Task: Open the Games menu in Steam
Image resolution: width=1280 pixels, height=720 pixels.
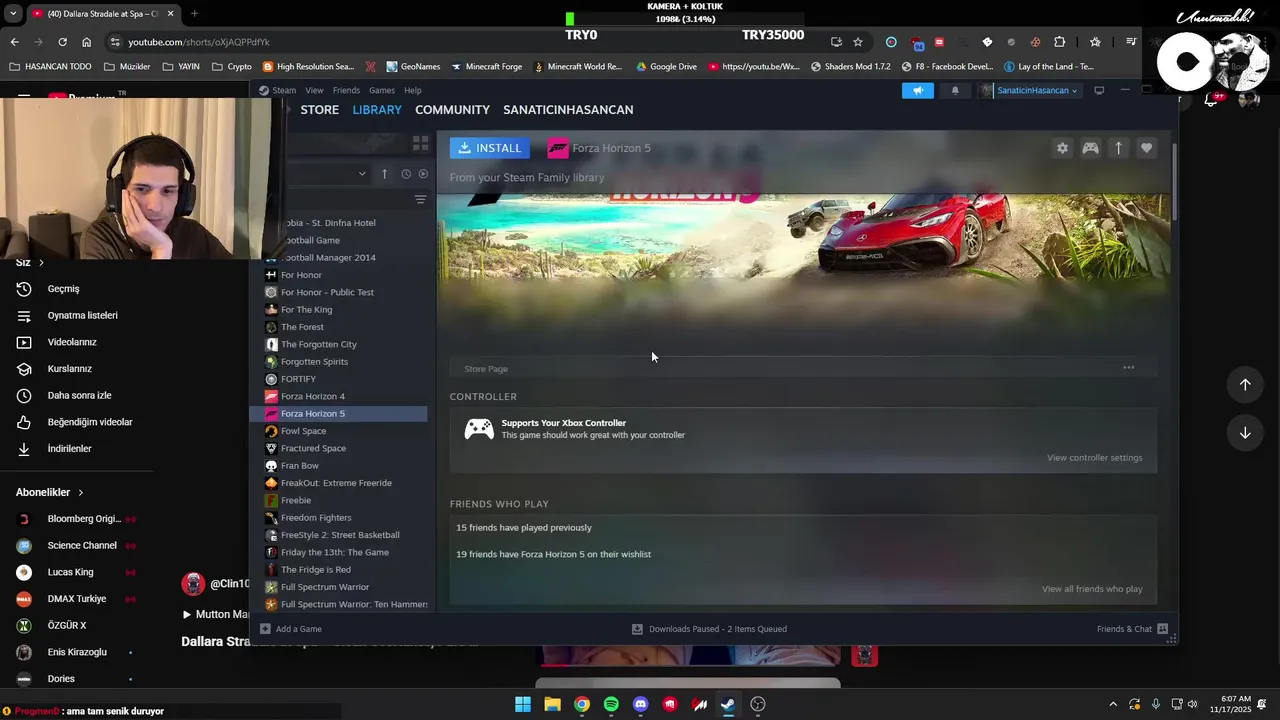Action: point(382,90)
